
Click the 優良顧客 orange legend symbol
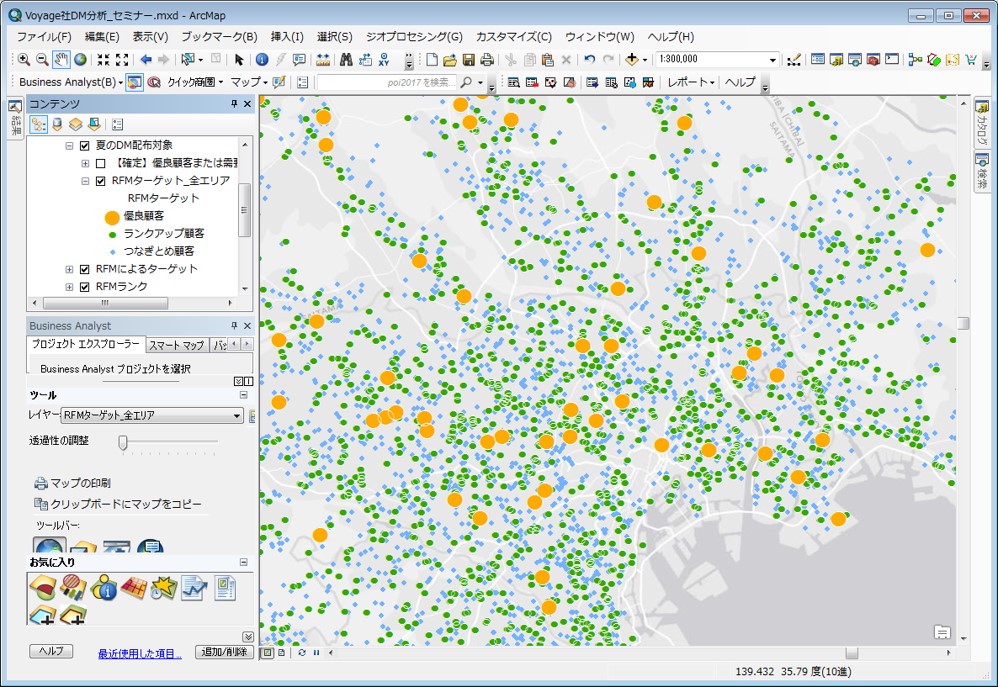[112, 218]
